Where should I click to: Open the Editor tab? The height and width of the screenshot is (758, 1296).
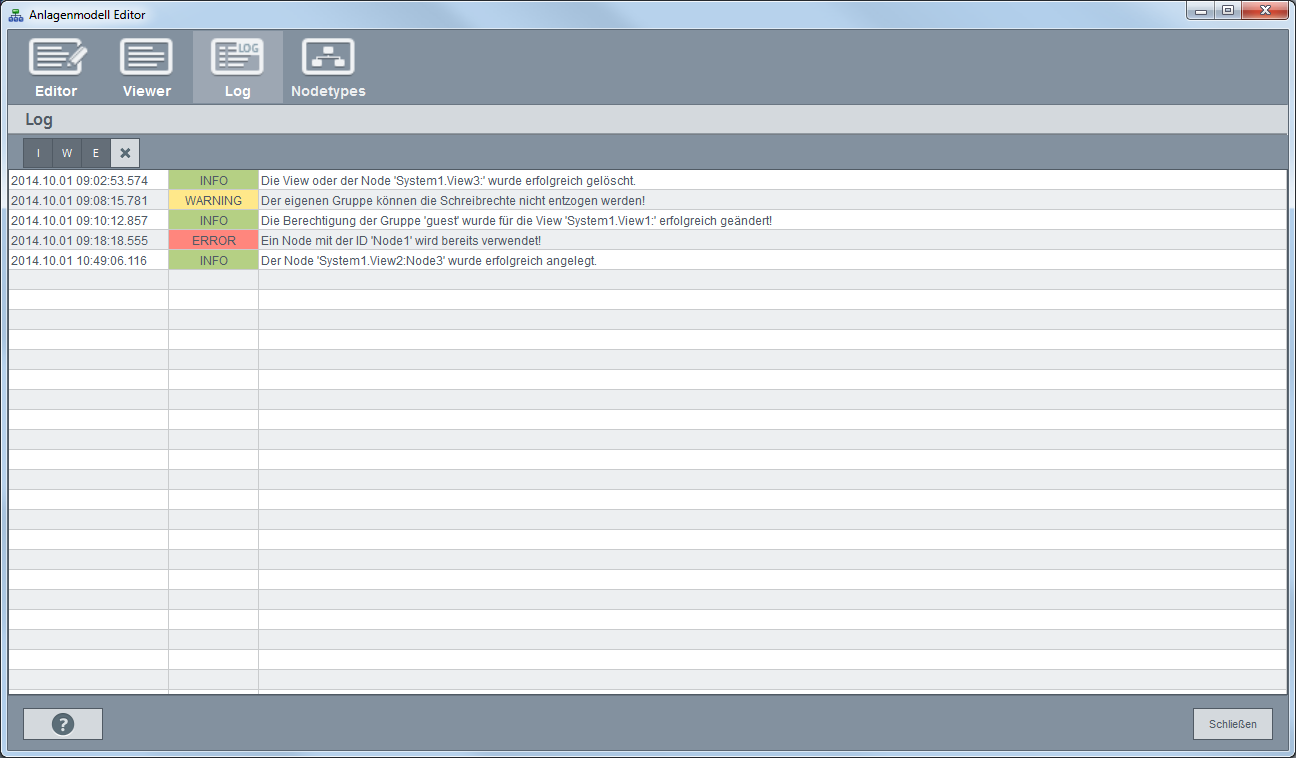56,67
